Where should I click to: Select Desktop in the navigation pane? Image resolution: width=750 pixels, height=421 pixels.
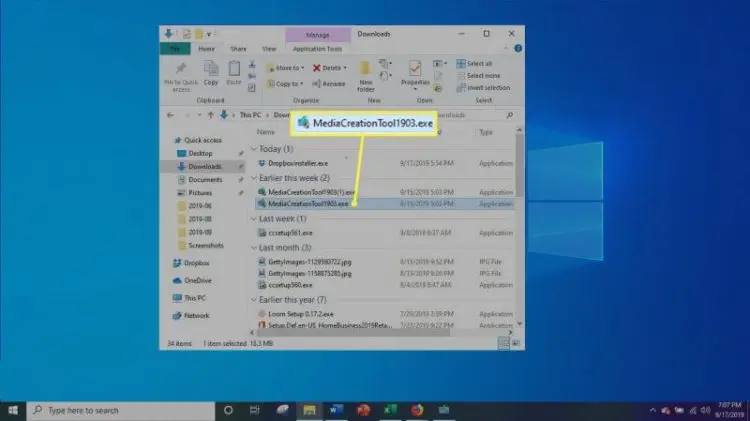coord(200,153)
